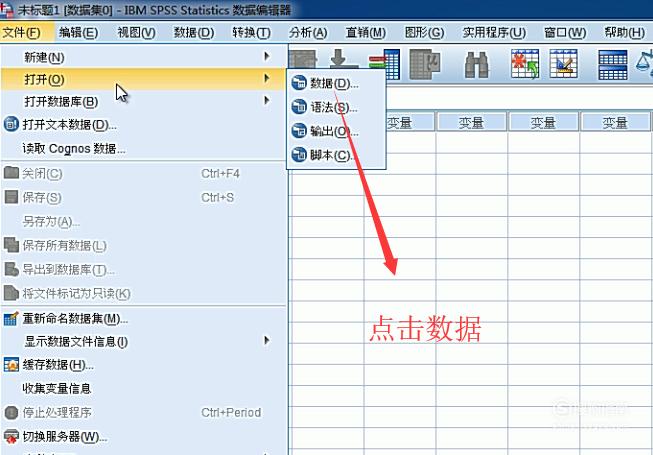Screen dimensions: 653x455
Task: Expand the 打开数据库(B) submenu arrow
Action: pyautogui.click(x=267, y=100)
